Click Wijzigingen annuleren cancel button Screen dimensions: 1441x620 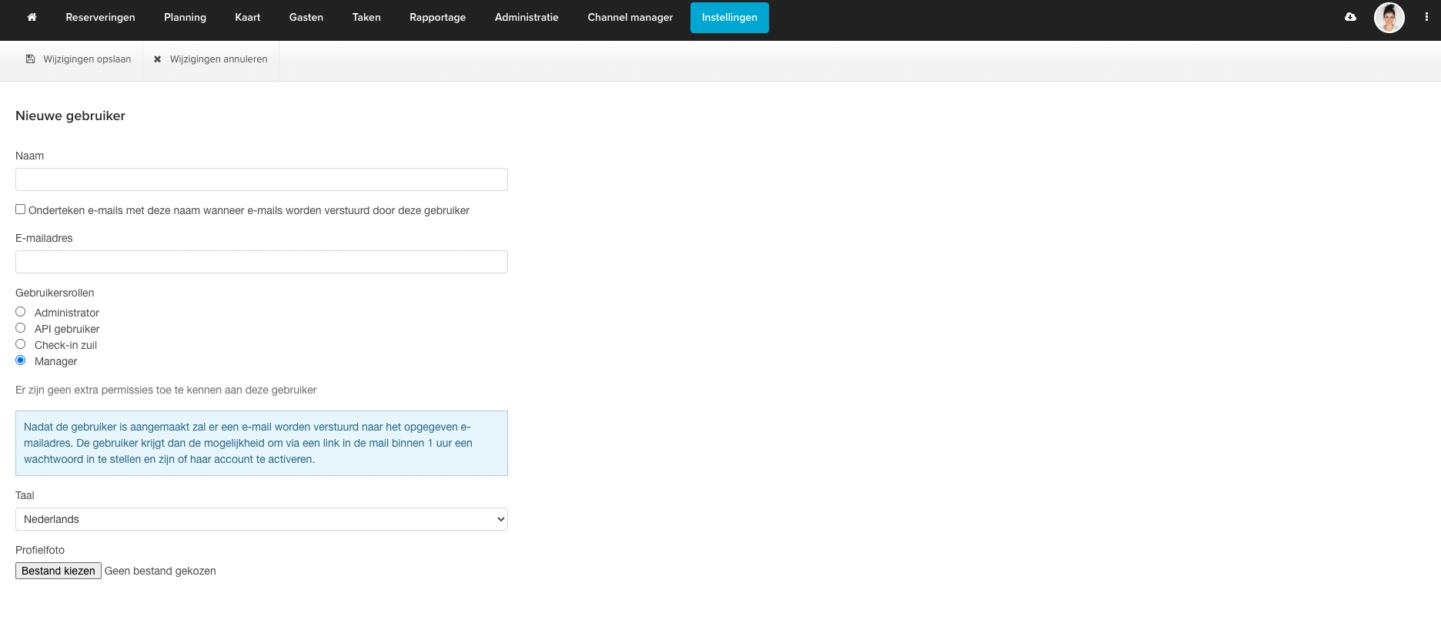pos(210,59)
